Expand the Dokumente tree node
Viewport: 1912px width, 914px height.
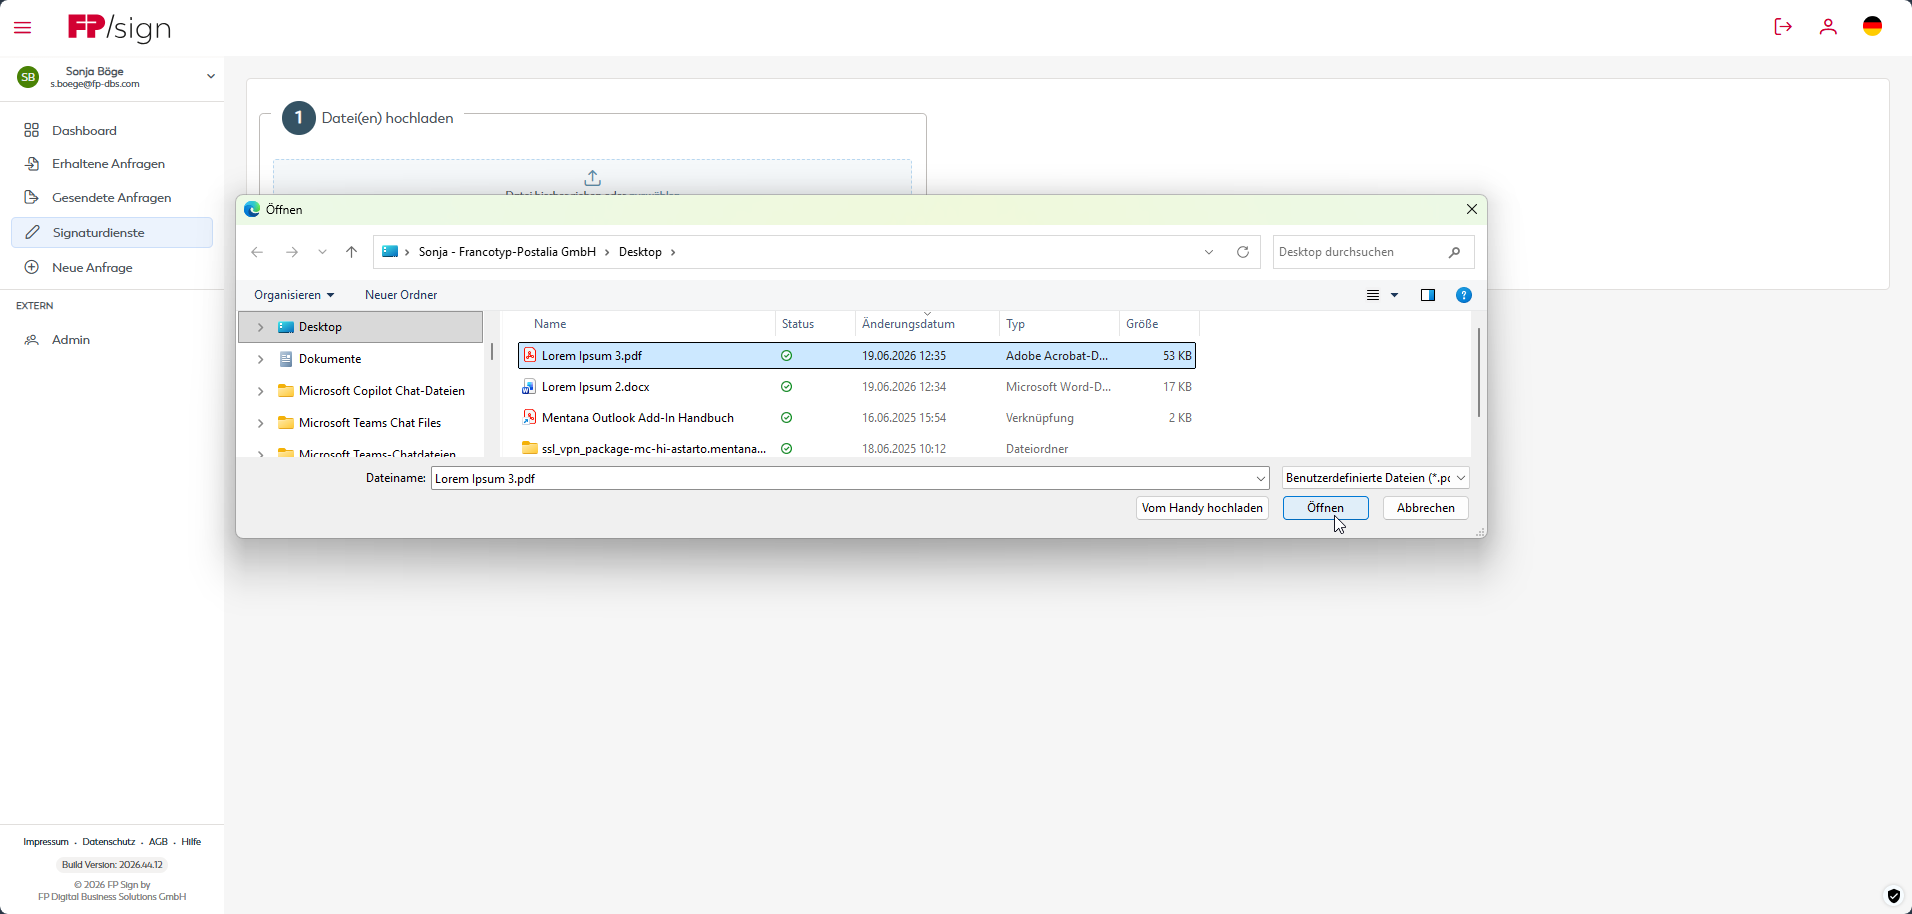pos(260,359)
